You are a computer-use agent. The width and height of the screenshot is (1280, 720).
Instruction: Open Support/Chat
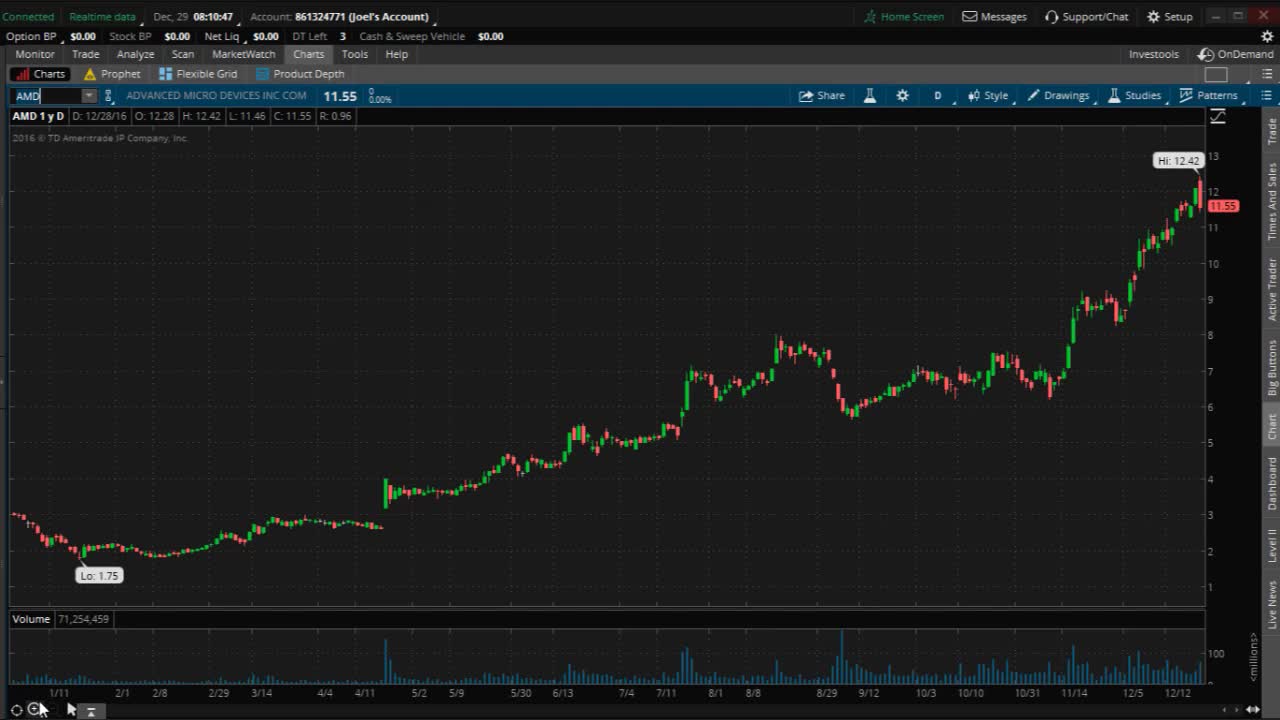click(x=1086, y=16)
